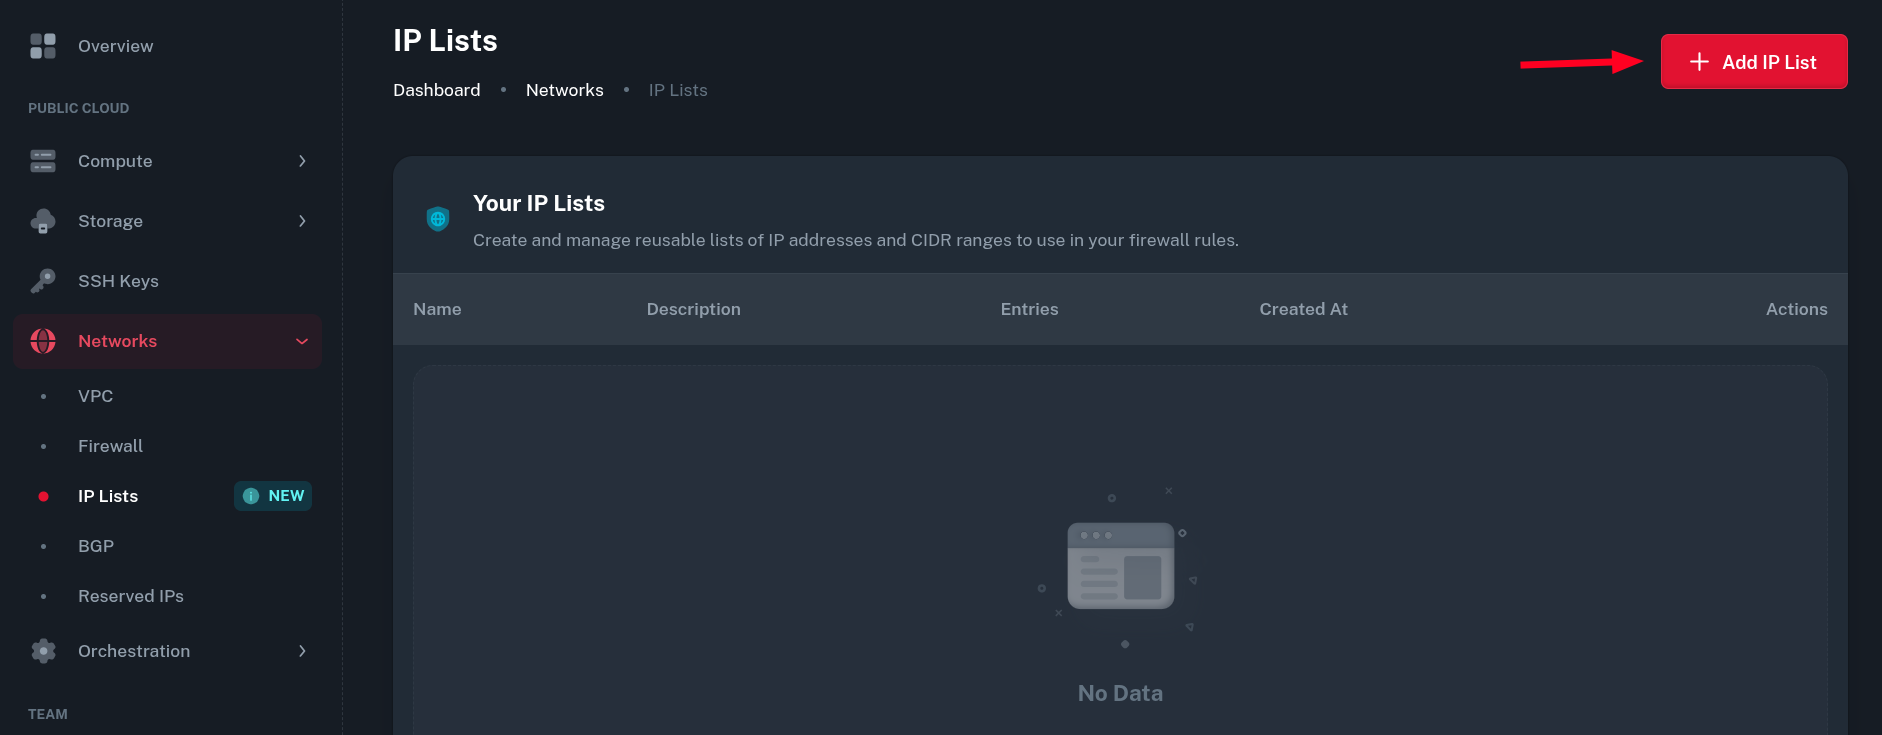Expand the Compute submenu chevron

point(302,161)
